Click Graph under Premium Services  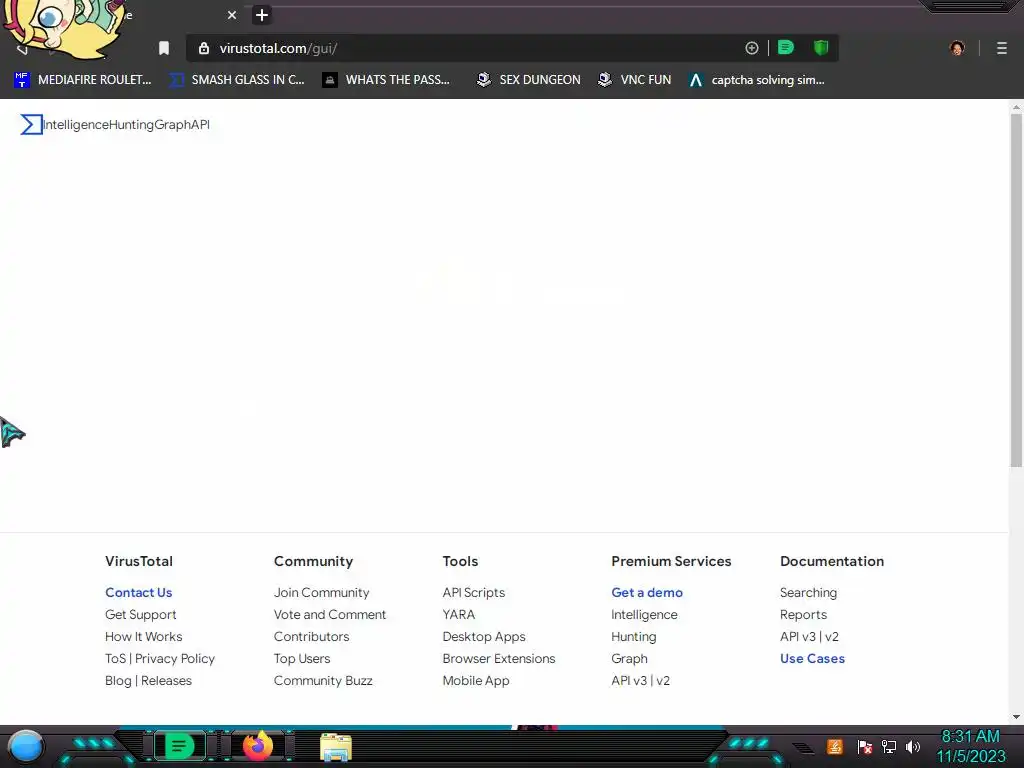(x=630, y=658)
